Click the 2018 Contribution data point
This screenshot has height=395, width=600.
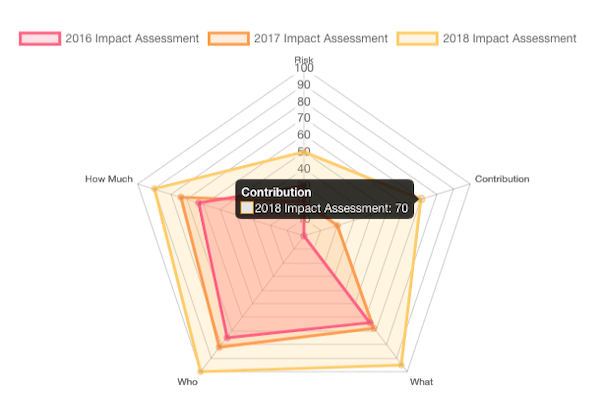[421, 199]
